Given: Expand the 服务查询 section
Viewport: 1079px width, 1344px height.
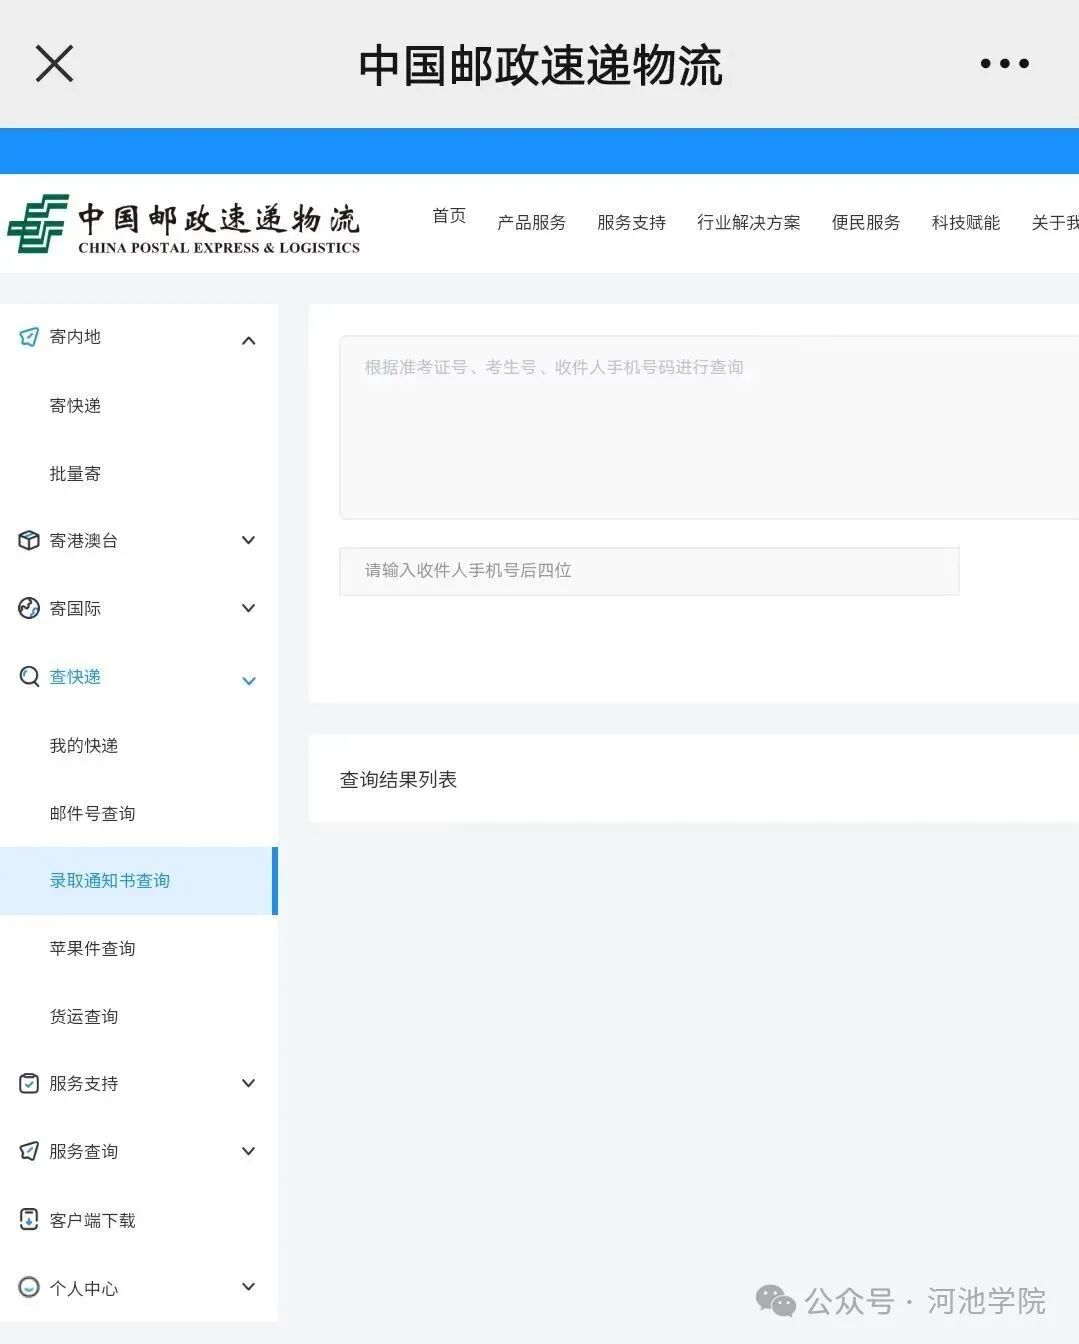Looking at the screenshot, I should 248,1151.
